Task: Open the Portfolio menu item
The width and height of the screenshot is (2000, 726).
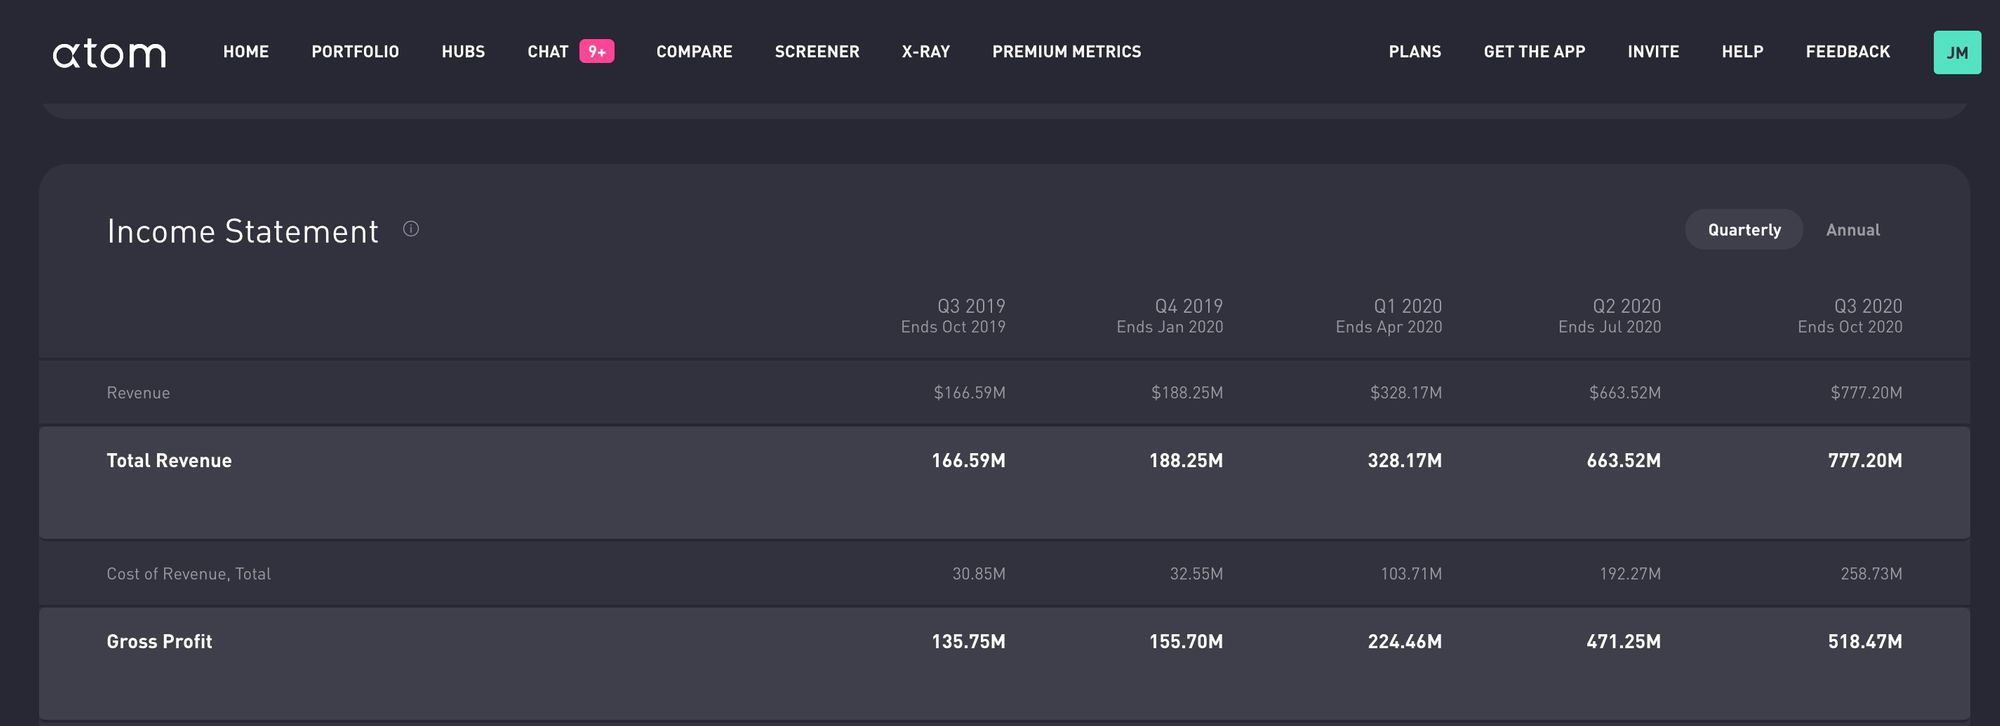Action: tap(355, 52)
